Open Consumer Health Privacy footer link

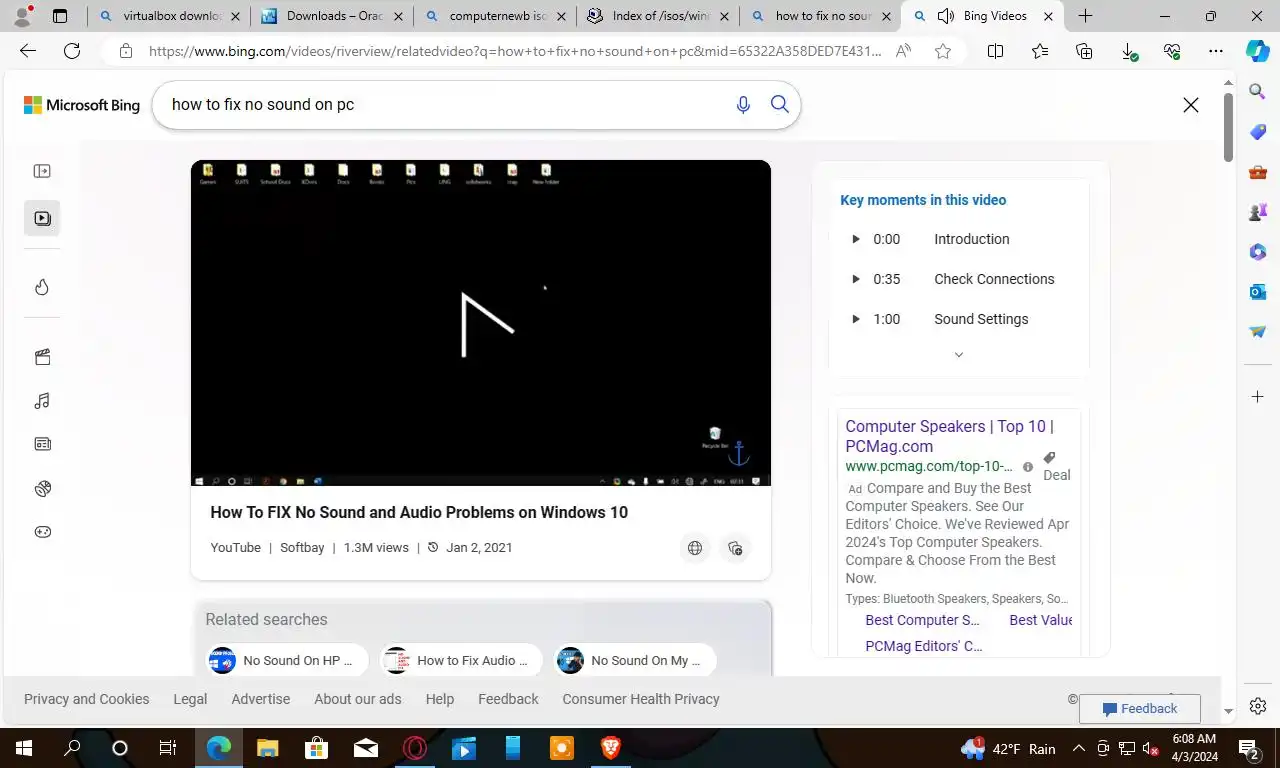(641, 699)
